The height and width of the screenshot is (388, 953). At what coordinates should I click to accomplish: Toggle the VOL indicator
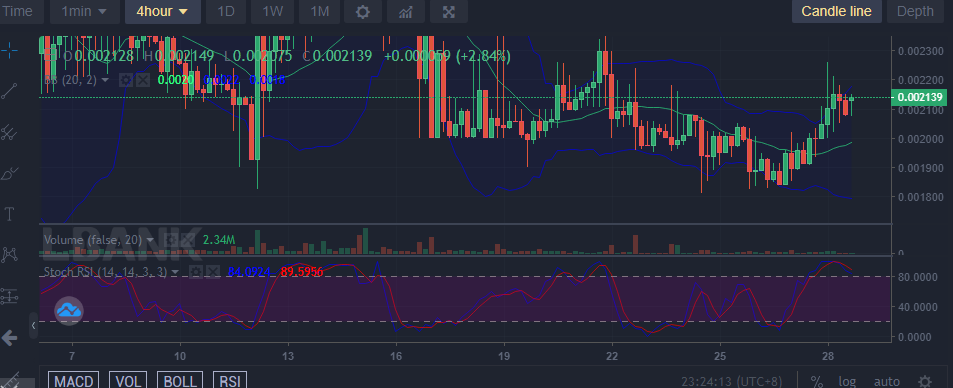pyautogui.click(x=128, y=381)
